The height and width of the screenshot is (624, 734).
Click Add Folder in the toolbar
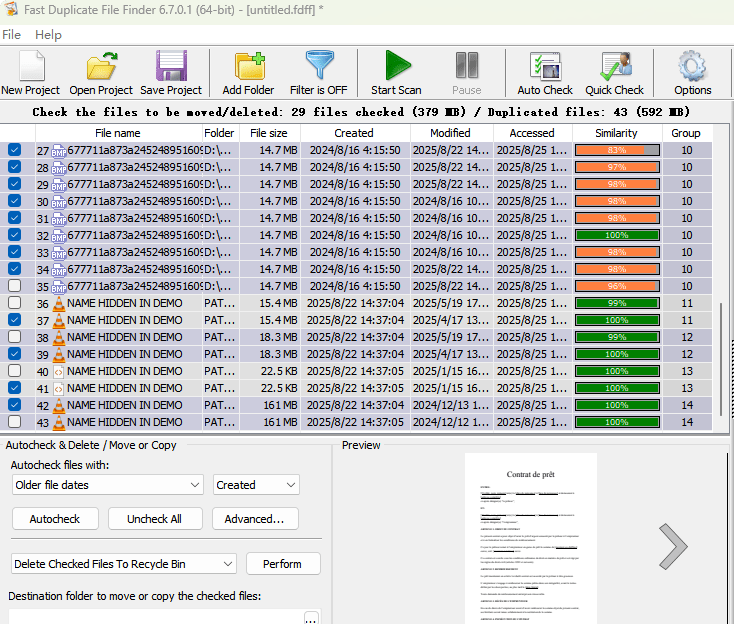pyautogui.click(x=249, y=66)
